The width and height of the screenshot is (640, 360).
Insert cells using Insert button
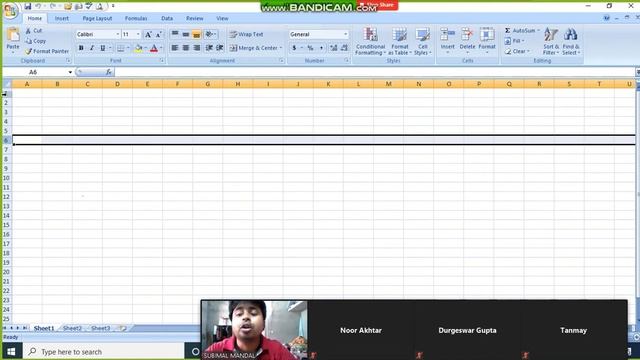(x=447, y=40)
